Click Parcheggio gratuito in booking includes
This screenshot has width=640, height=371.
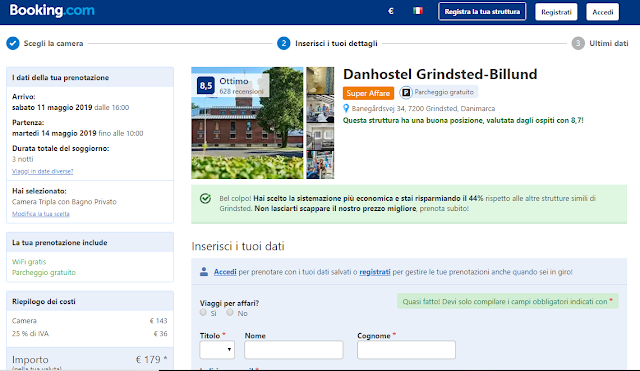(x=44, y=273)
